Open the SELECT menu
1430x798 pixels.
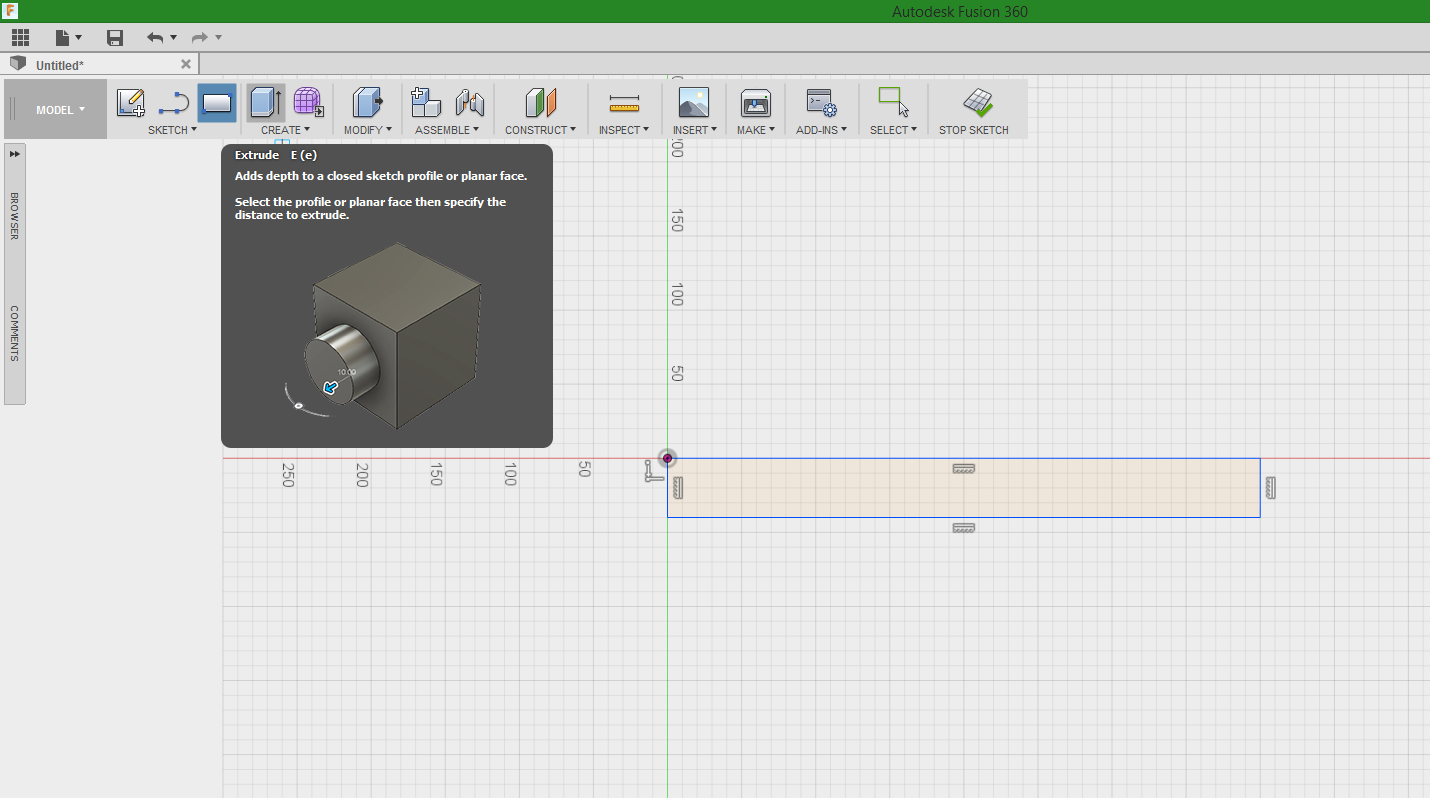coord(893,130)
